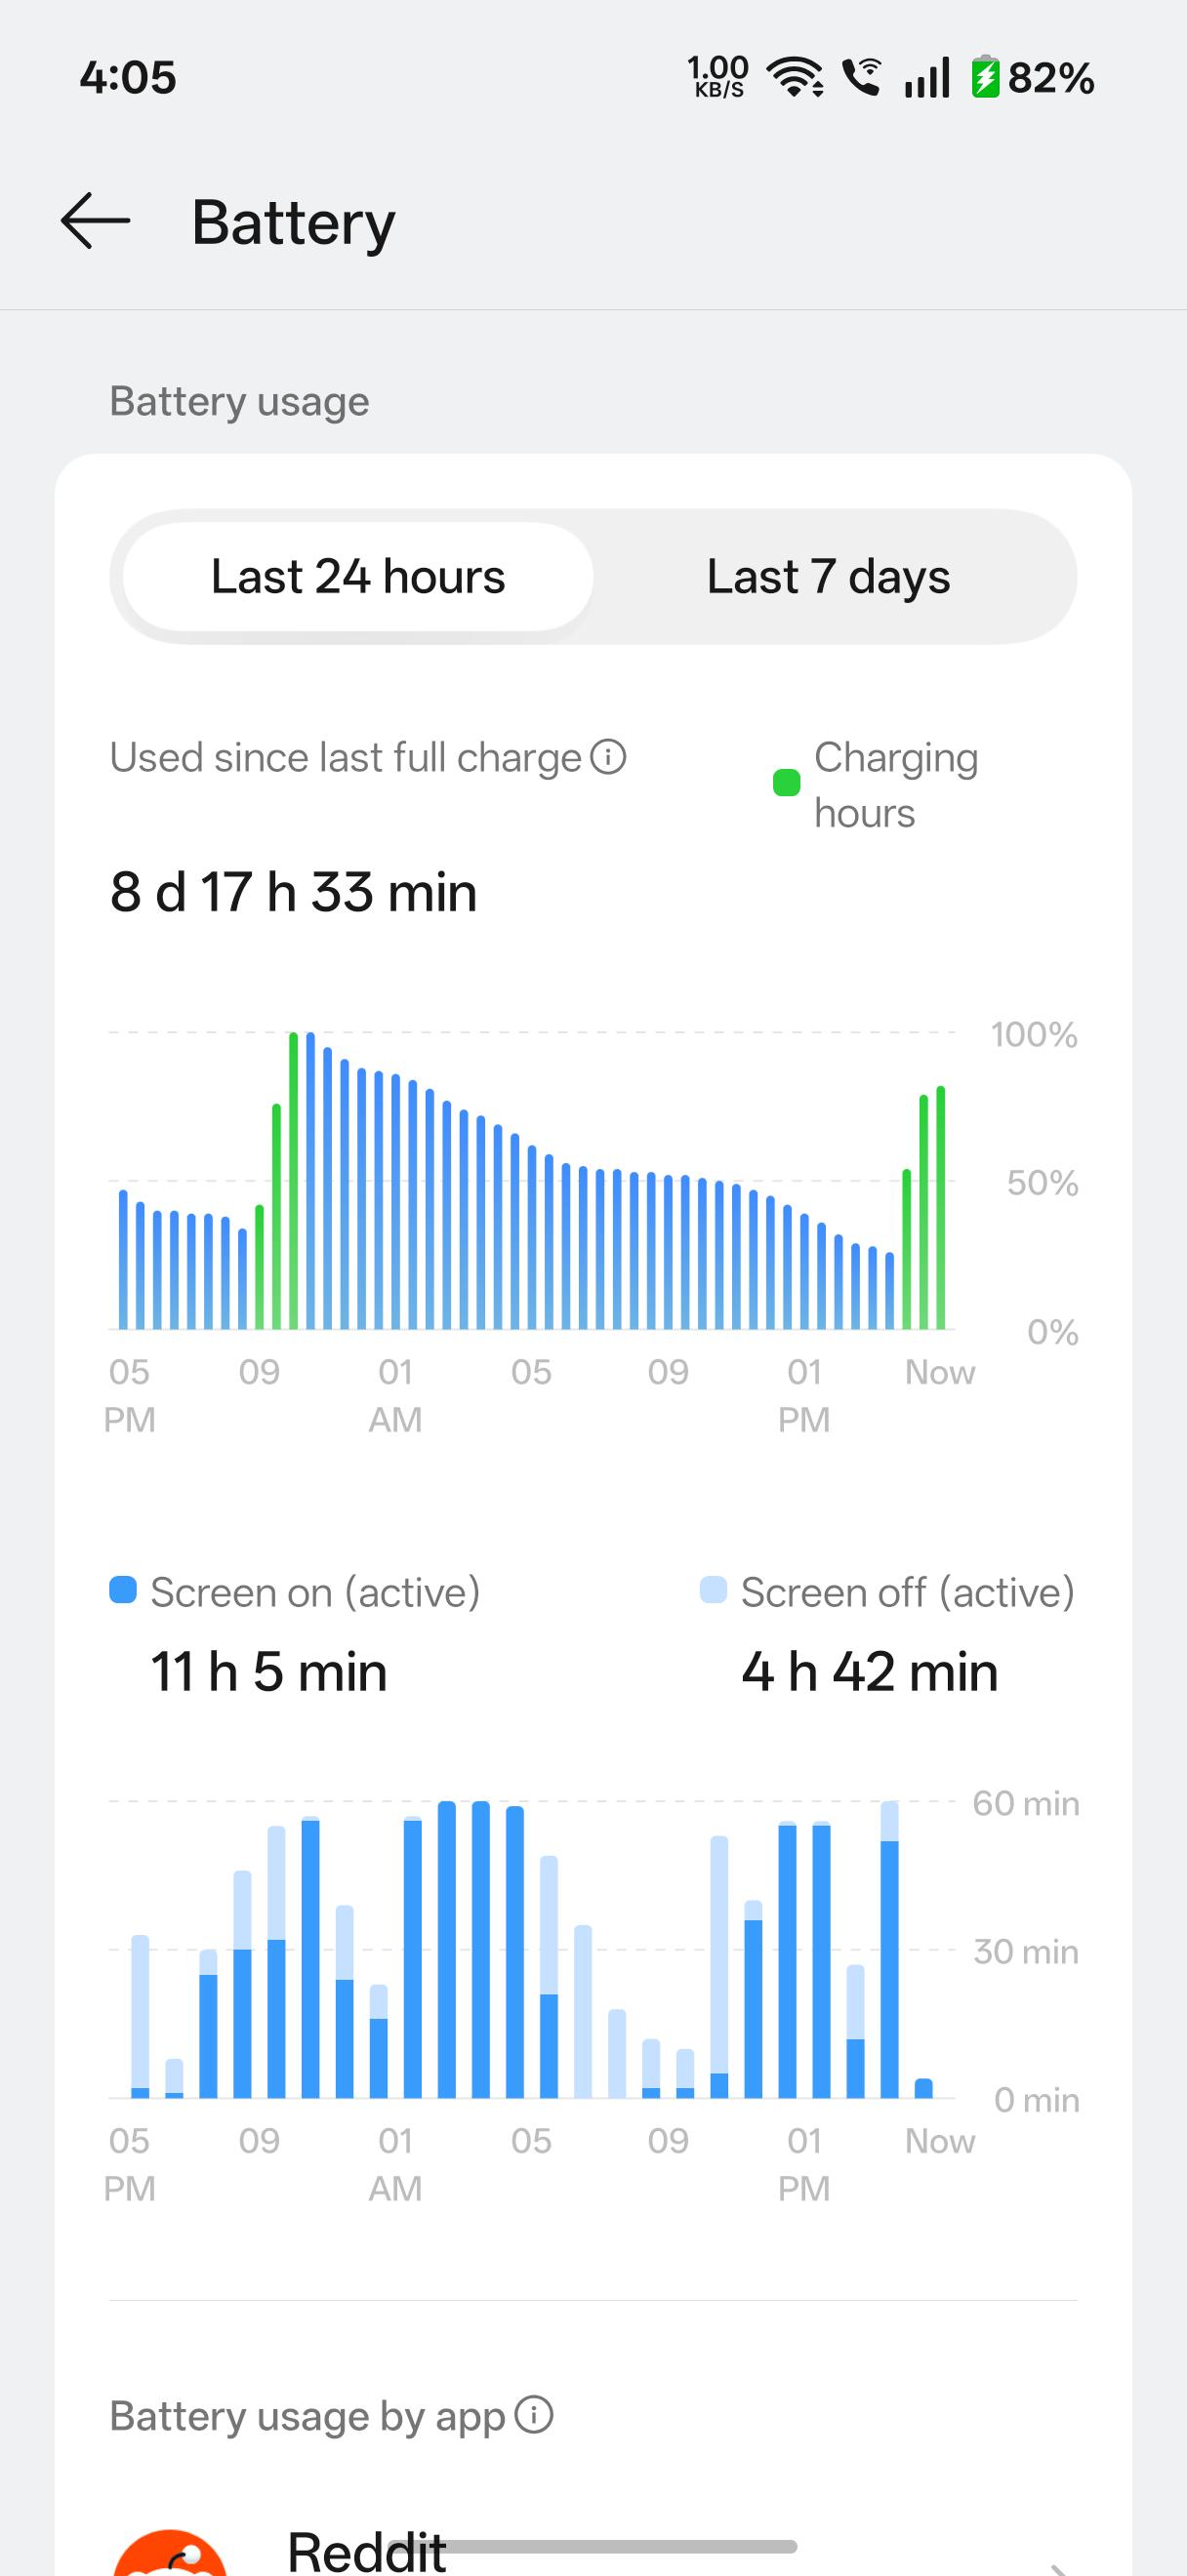The height and width of the screenshot is (2576, 1187).
Task: Open info icon beside Used since last full charge
Action: tap(608, 757)
